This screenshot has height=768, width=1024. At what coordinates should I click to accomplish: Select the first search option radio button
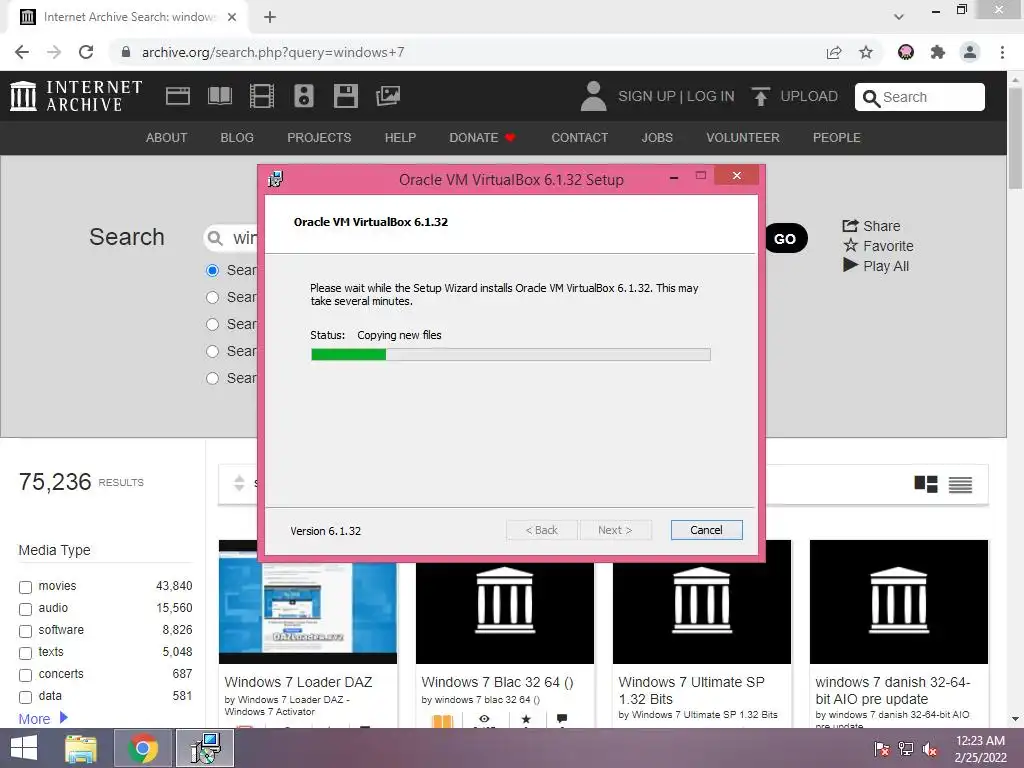(212, 270)
